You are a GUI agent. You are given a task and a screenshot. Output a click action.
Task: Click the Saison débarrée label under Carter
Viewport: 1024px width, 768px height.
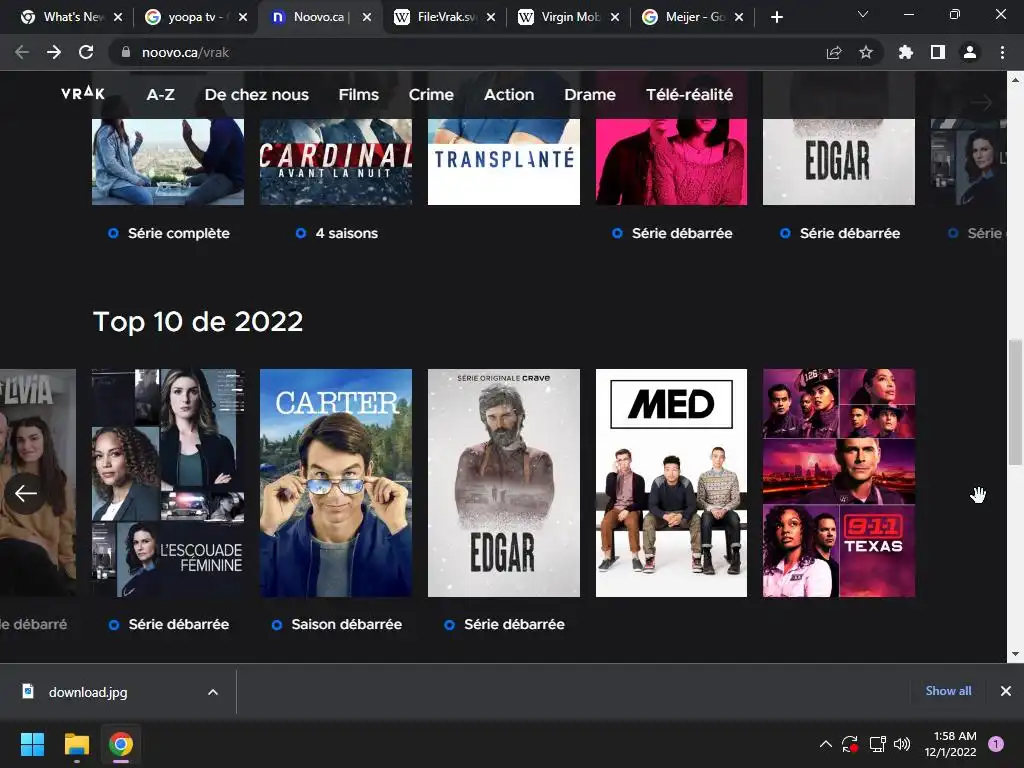point(347,624)
